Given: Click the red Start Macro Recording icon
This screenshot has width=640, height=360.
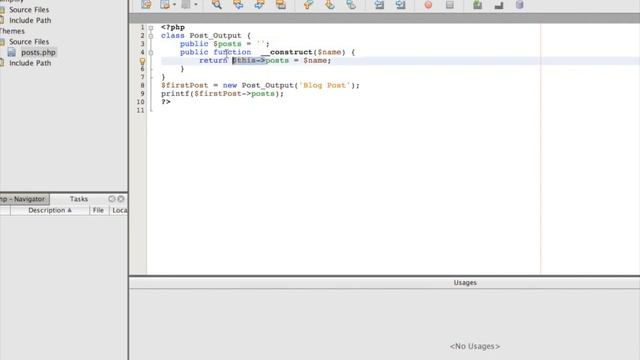Looking at the screenshot, I should [x=428, y=4].
